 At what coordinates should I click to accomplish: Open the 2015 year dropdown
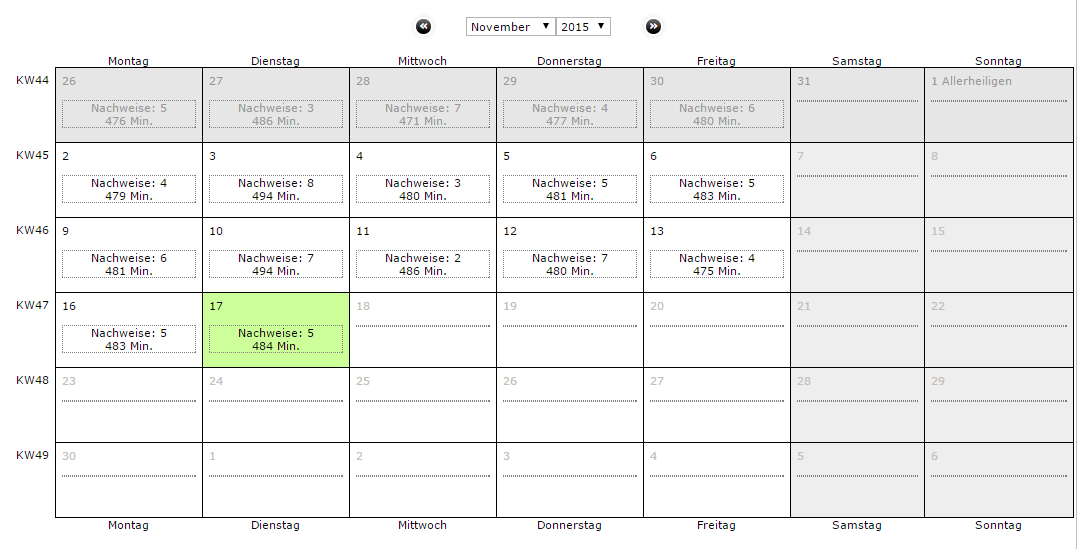(x=583, y=27)
